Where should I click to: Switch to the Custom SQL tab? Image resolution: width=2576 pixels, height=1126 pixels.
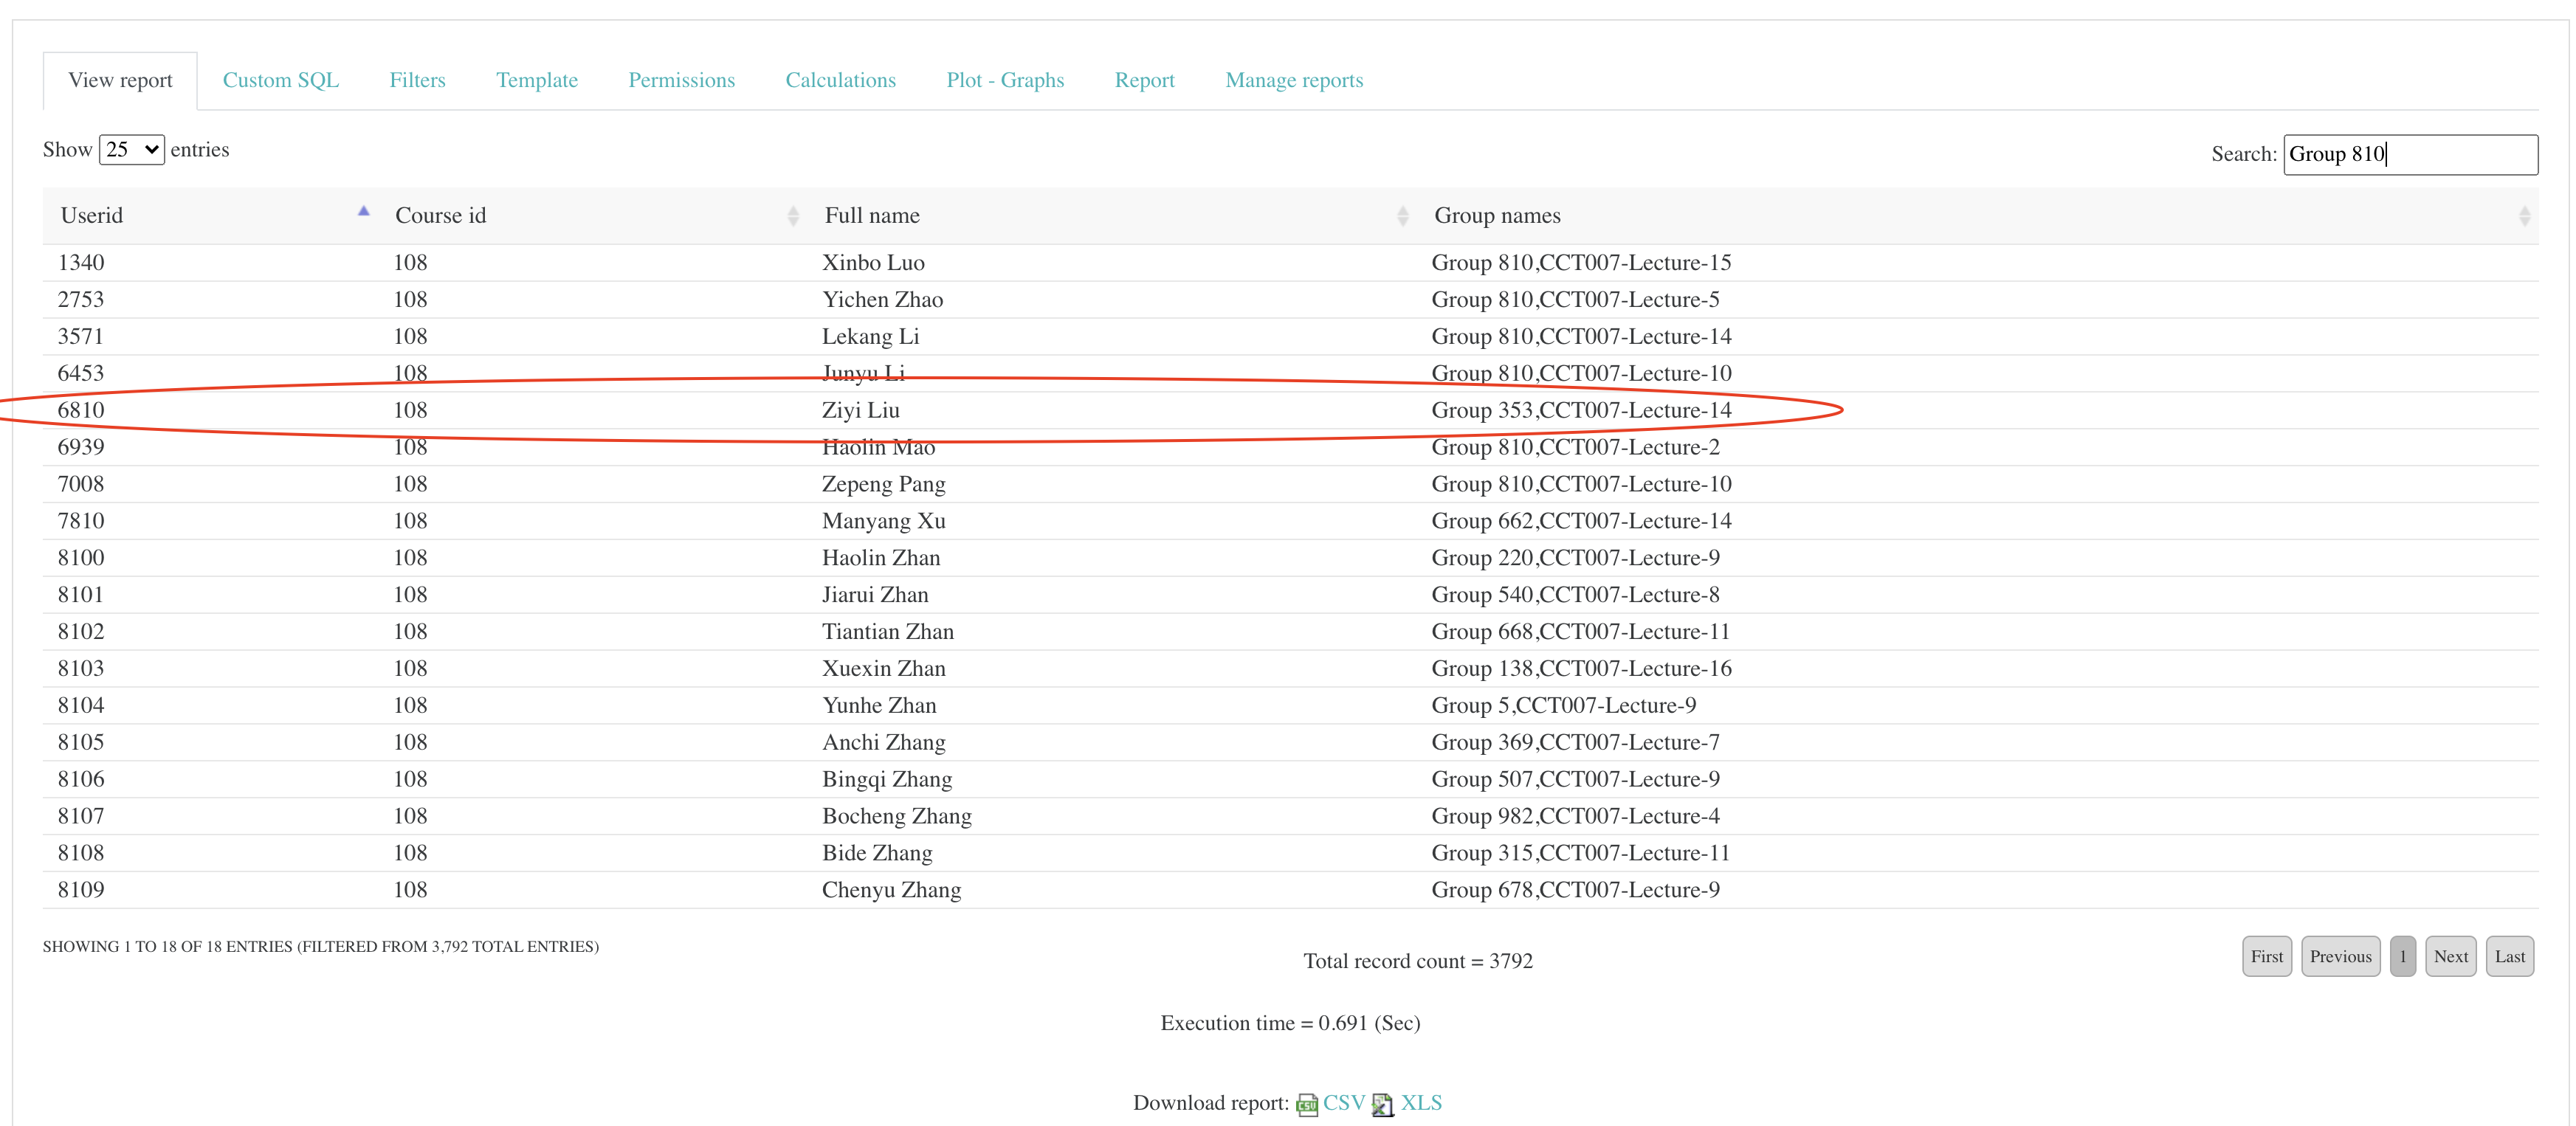(281, 80)
